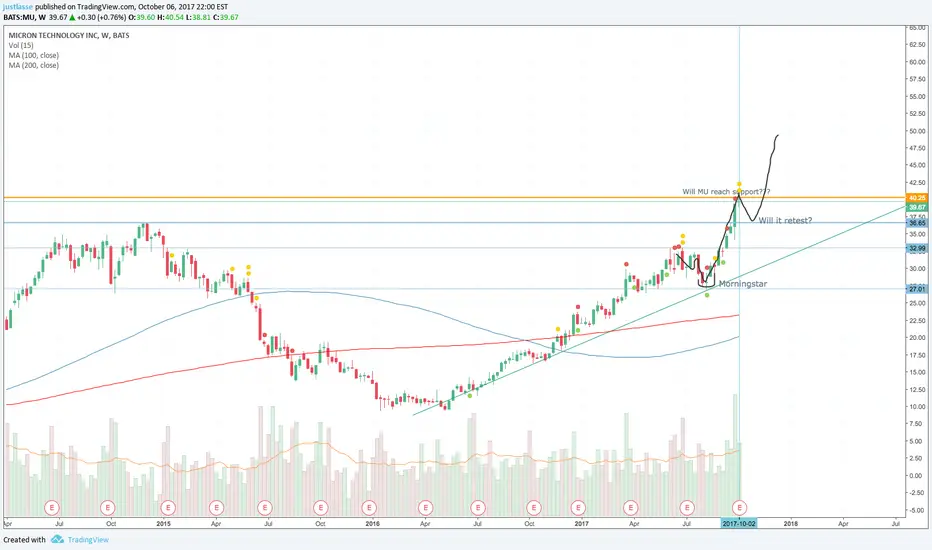The height and width of the screenshot is (550, 932).
Task: Open the justlasse author profile link
Action: tap(17, 7)
